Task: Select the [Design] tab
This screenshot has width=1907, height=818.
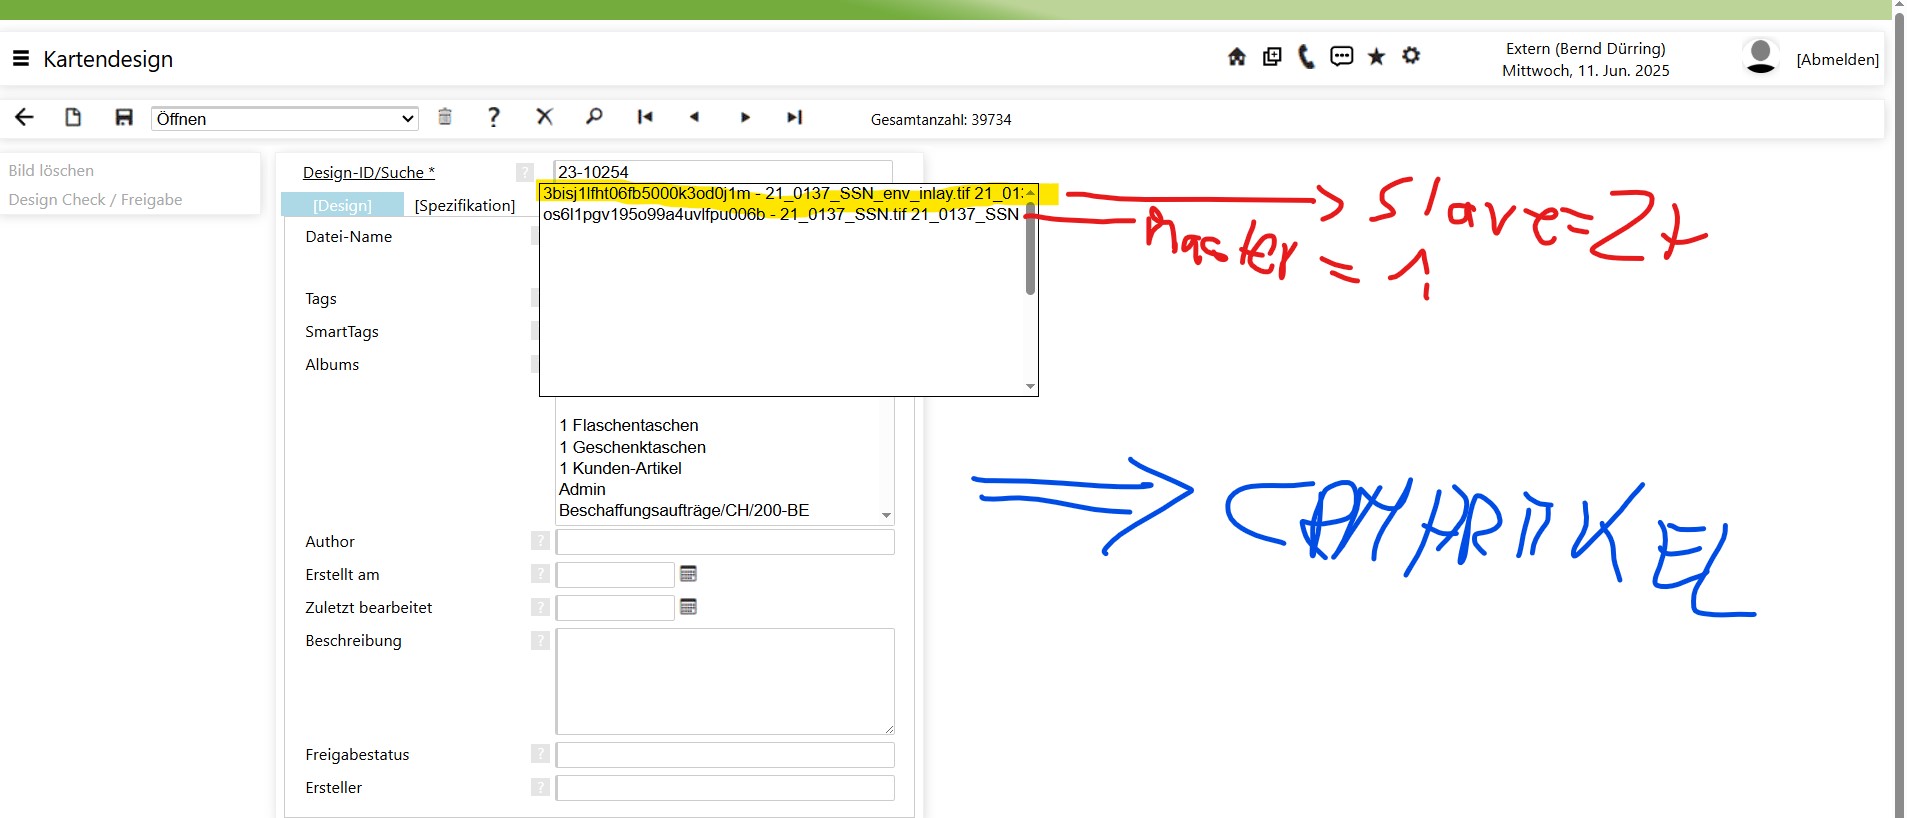Action: pyautogui.click(x=342, y=205)
